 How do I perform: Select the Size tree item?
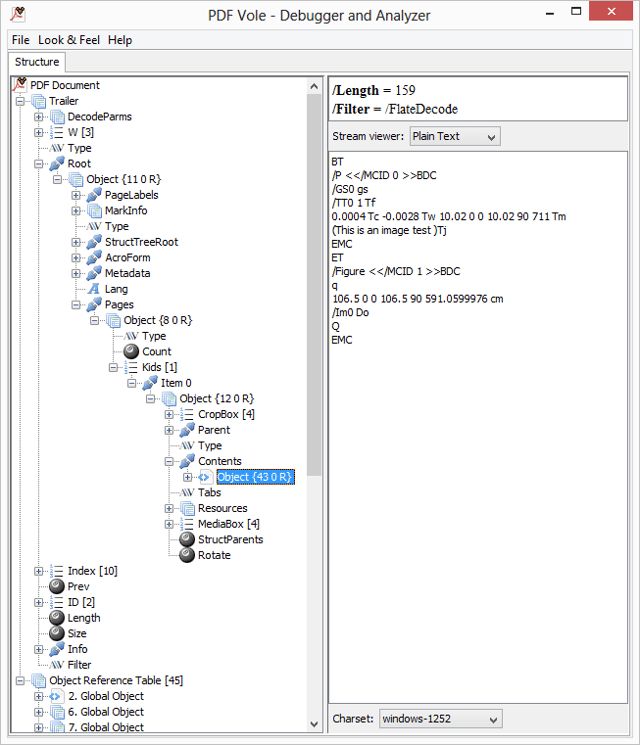(x=77, y=633)
